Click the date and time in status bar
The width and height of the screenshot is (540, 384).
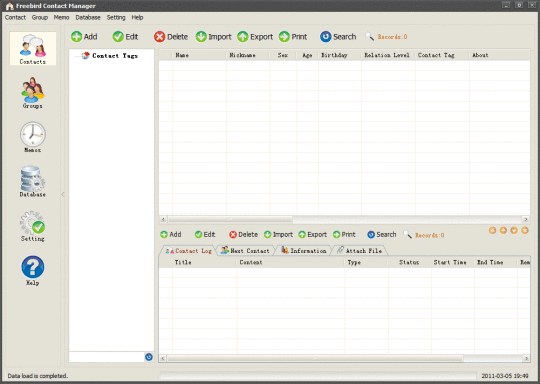tap(505, 376)
